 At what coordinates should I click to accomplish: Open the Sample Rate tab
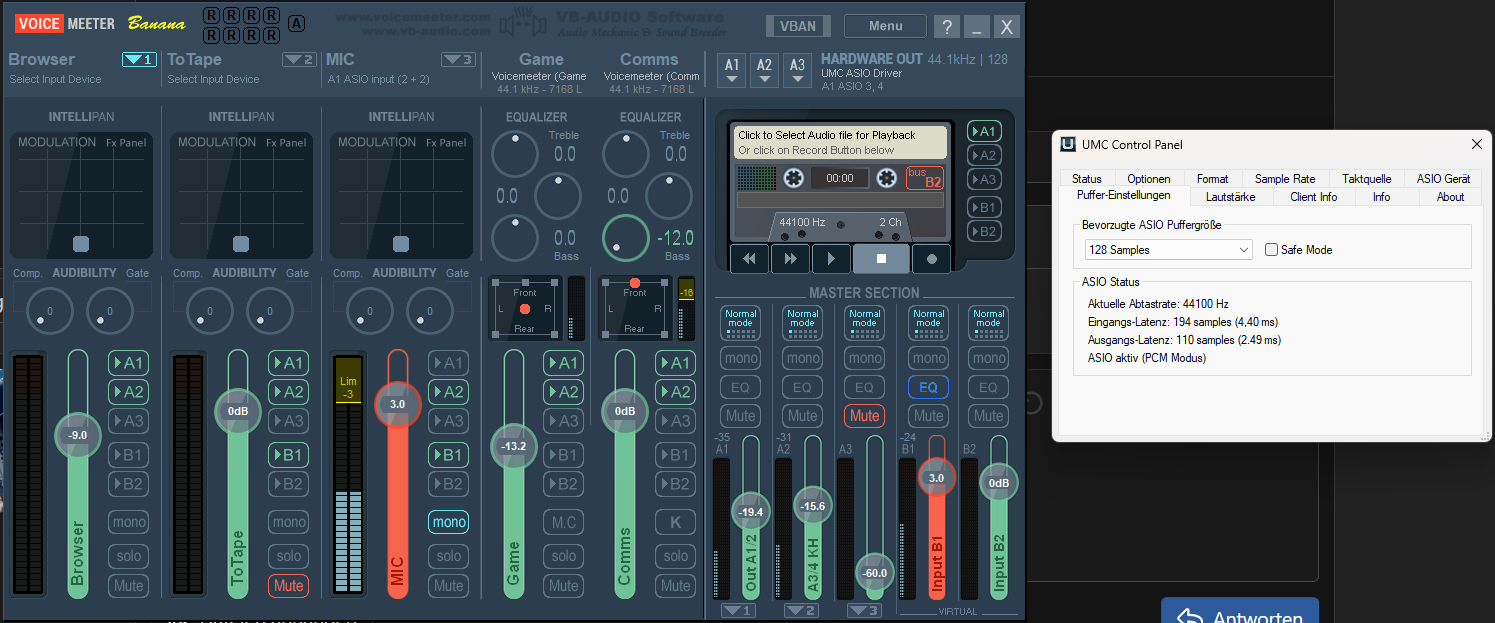coord(1285,179)
